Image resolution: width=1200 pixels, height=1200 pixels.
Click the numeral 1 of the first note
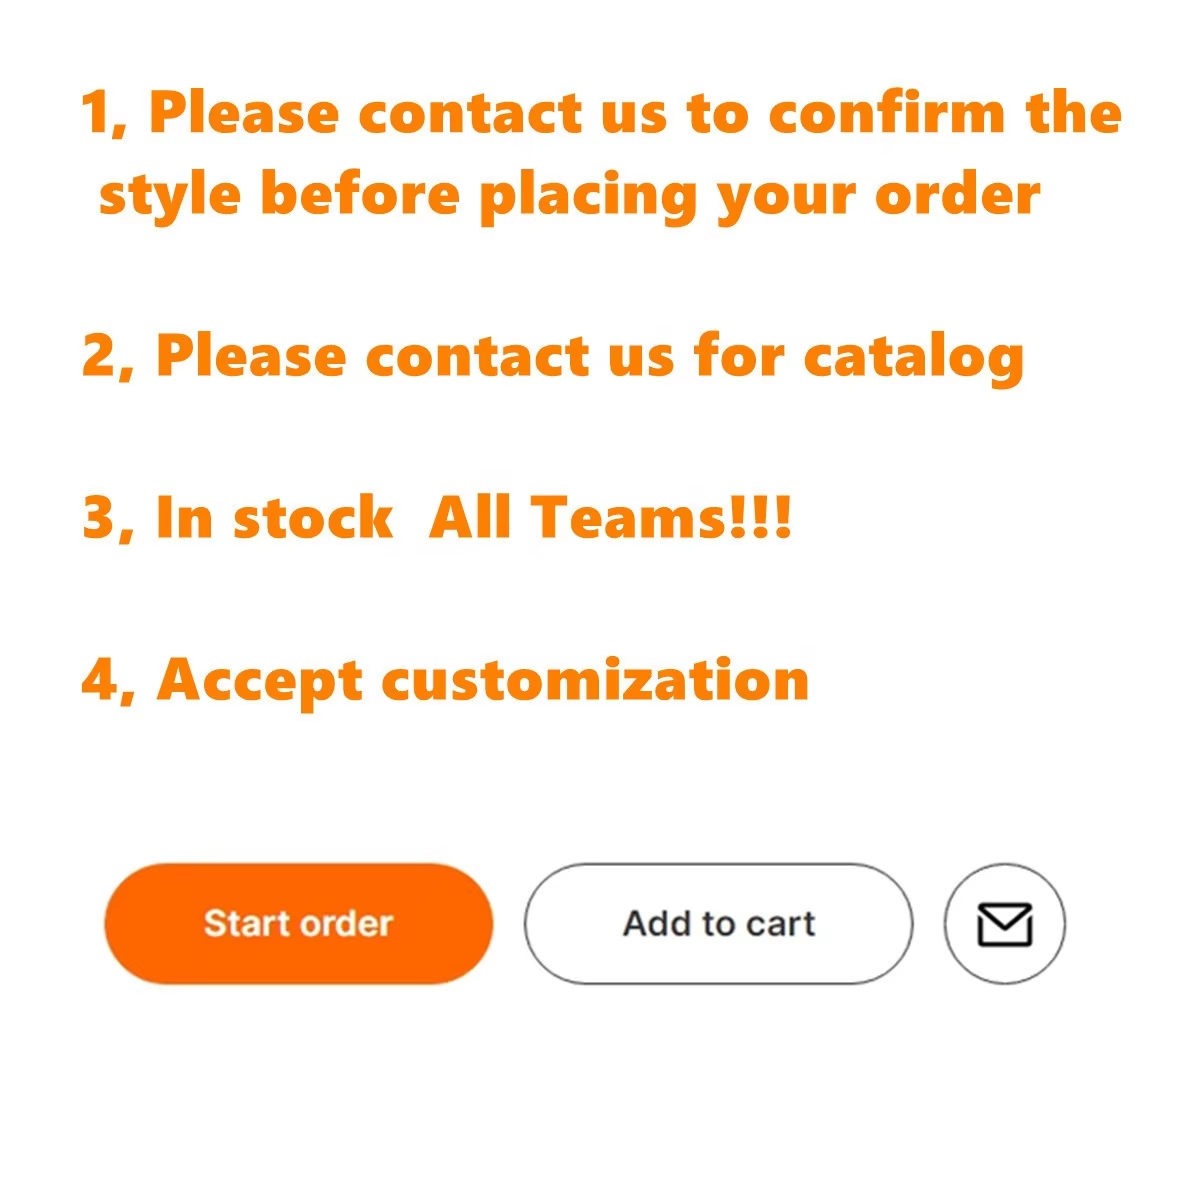pyautogui.click(x=97, y=112)
